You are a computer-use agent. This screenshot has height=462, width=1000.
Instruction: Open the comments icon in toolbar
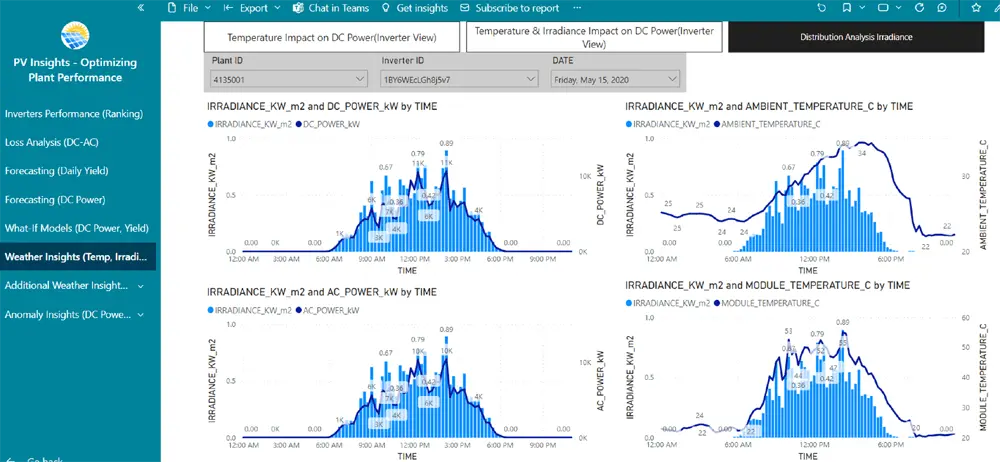click(x=943, y=8)
